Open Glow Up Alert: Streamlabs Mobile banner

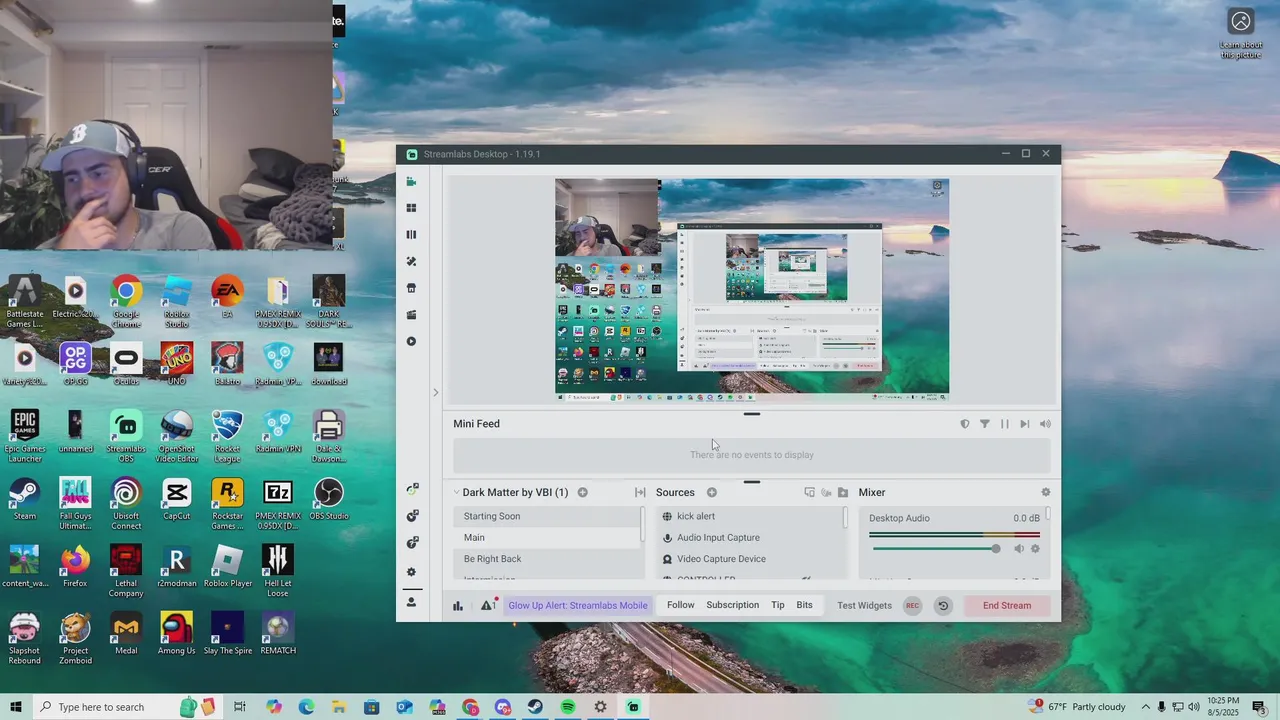578,605
